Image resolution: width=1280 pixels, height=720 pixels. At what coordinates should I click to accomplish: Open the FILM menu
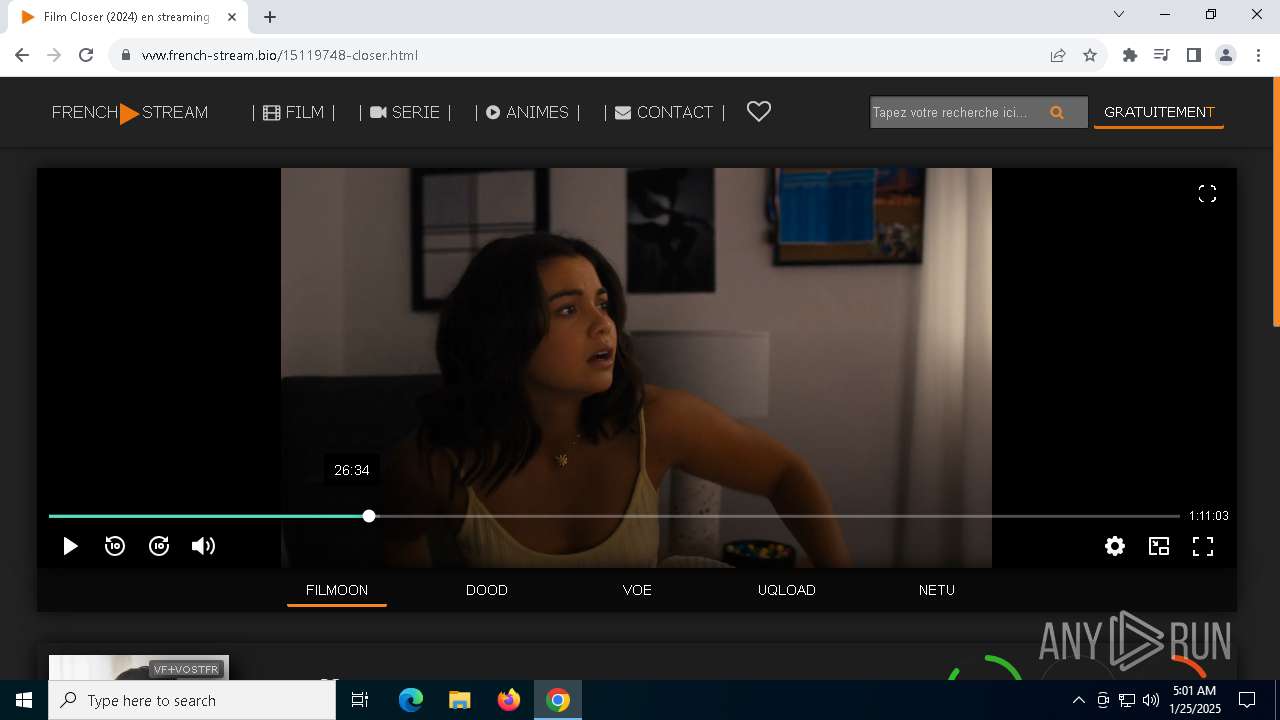point(294,112)
